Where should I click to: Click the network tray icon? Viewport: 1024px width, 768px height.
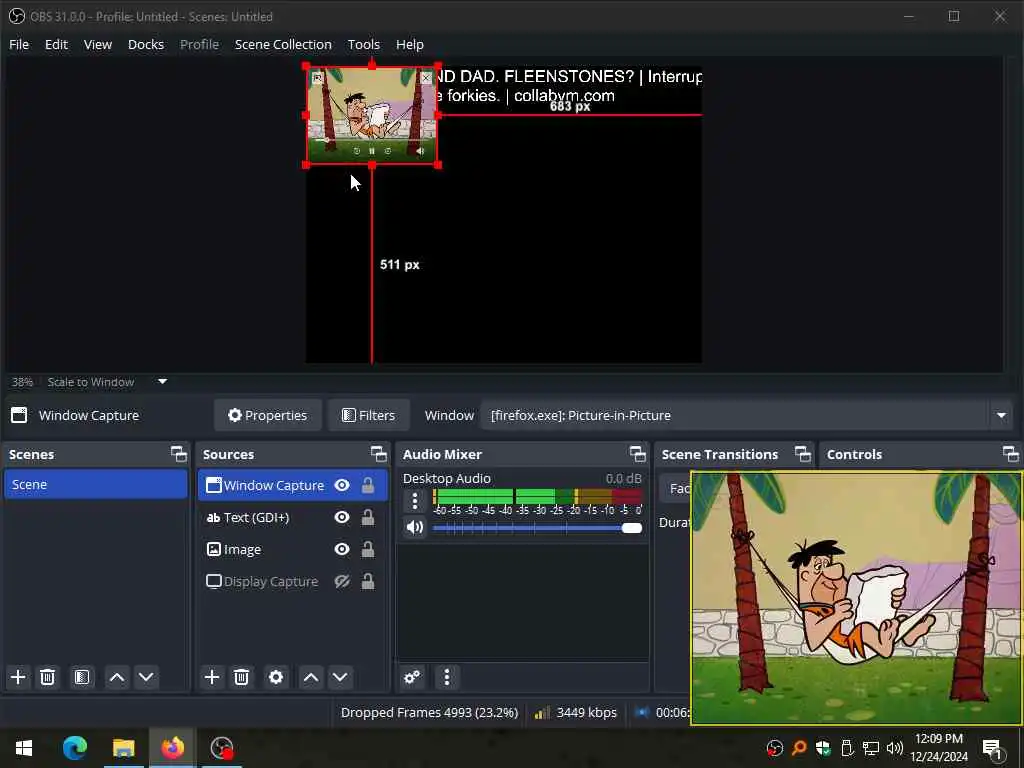[x=871, y=748]
